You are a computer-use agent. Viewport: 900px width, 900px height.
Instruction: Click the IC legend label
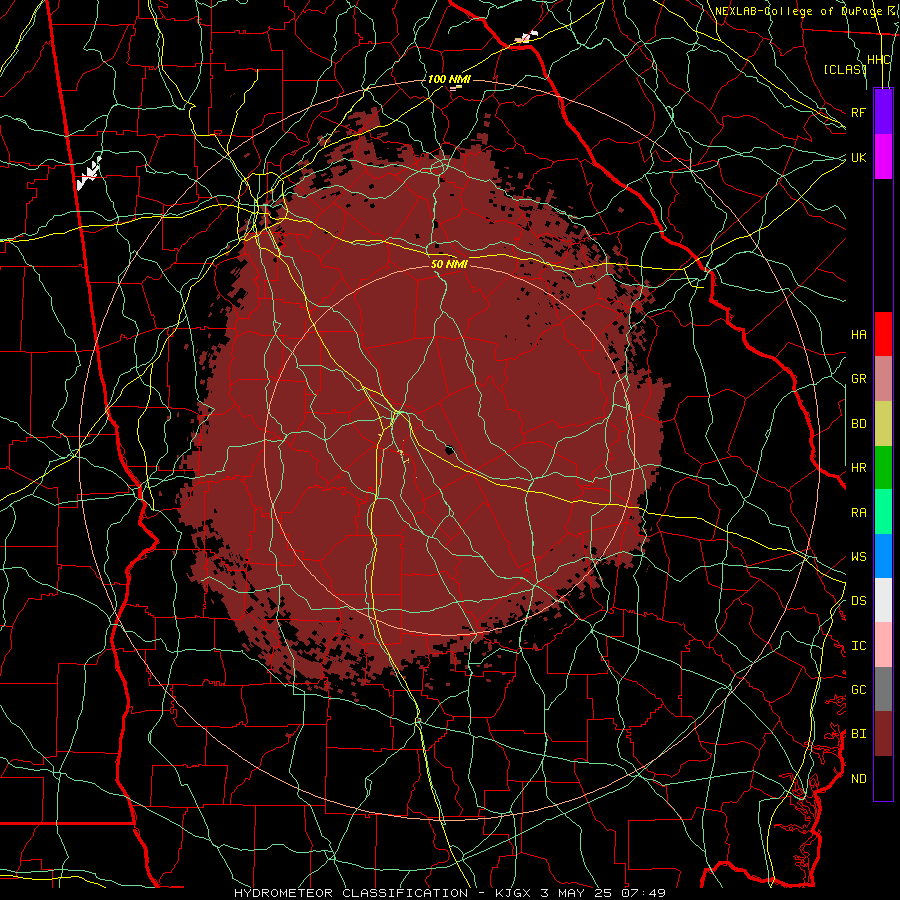pyautogui.click(x=858, y=646)
